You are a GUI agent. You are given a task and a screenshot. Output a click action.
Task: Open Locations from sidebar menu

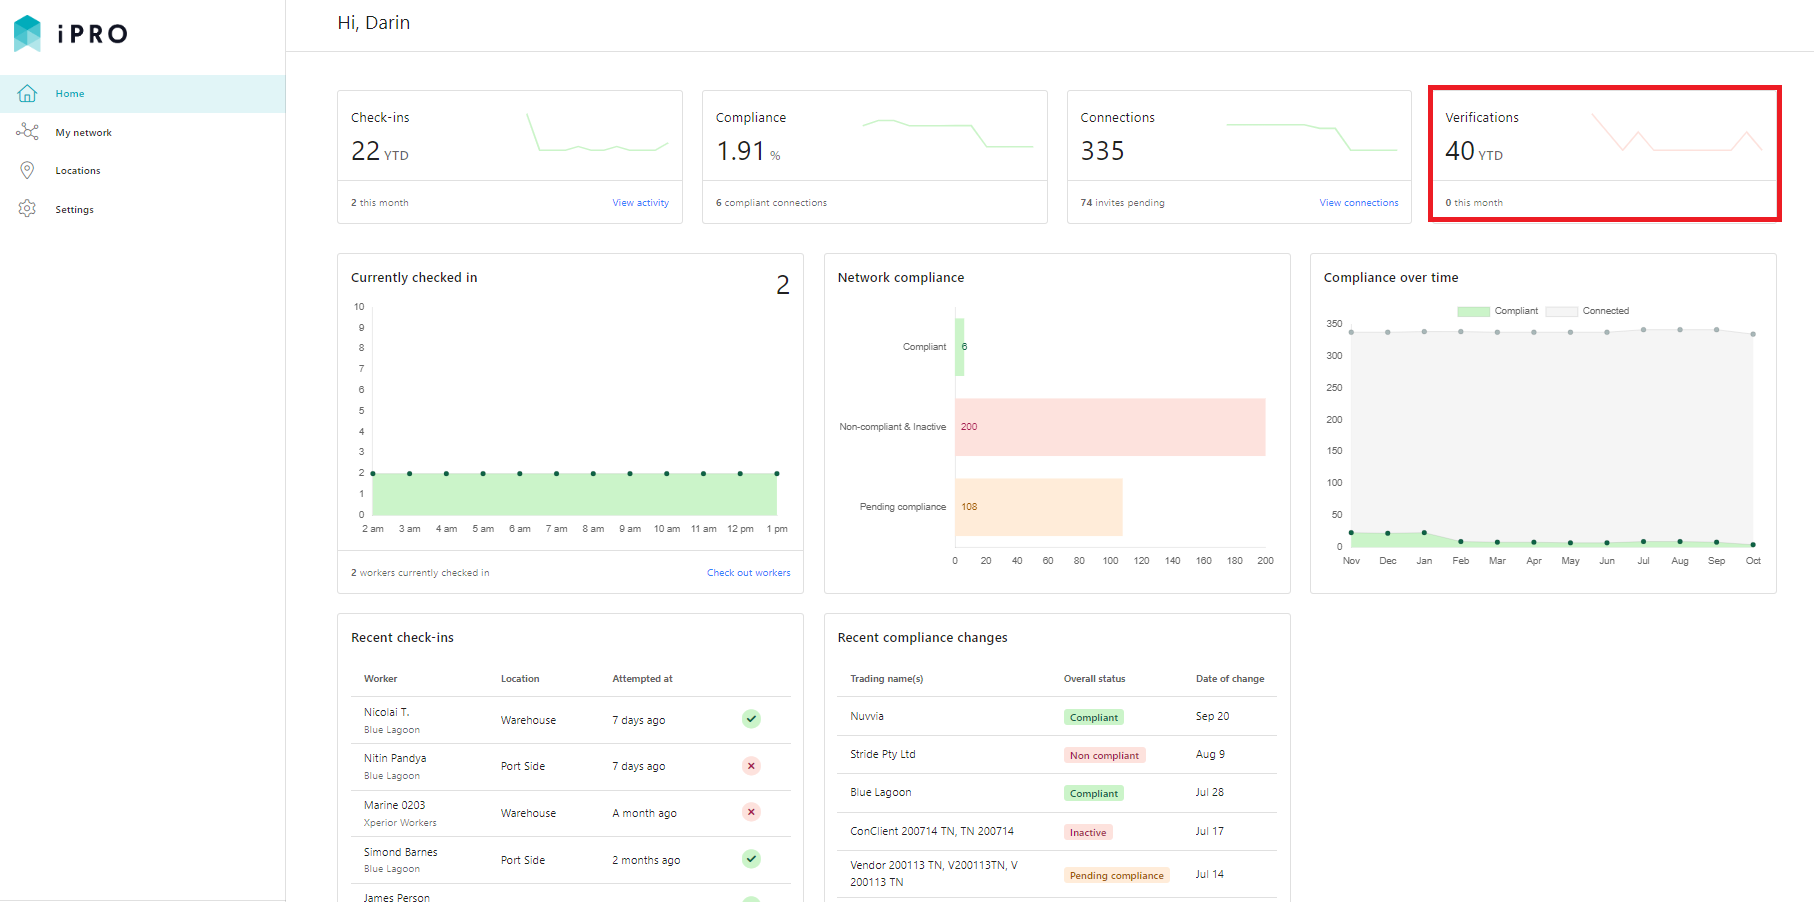tap(78, 171)
